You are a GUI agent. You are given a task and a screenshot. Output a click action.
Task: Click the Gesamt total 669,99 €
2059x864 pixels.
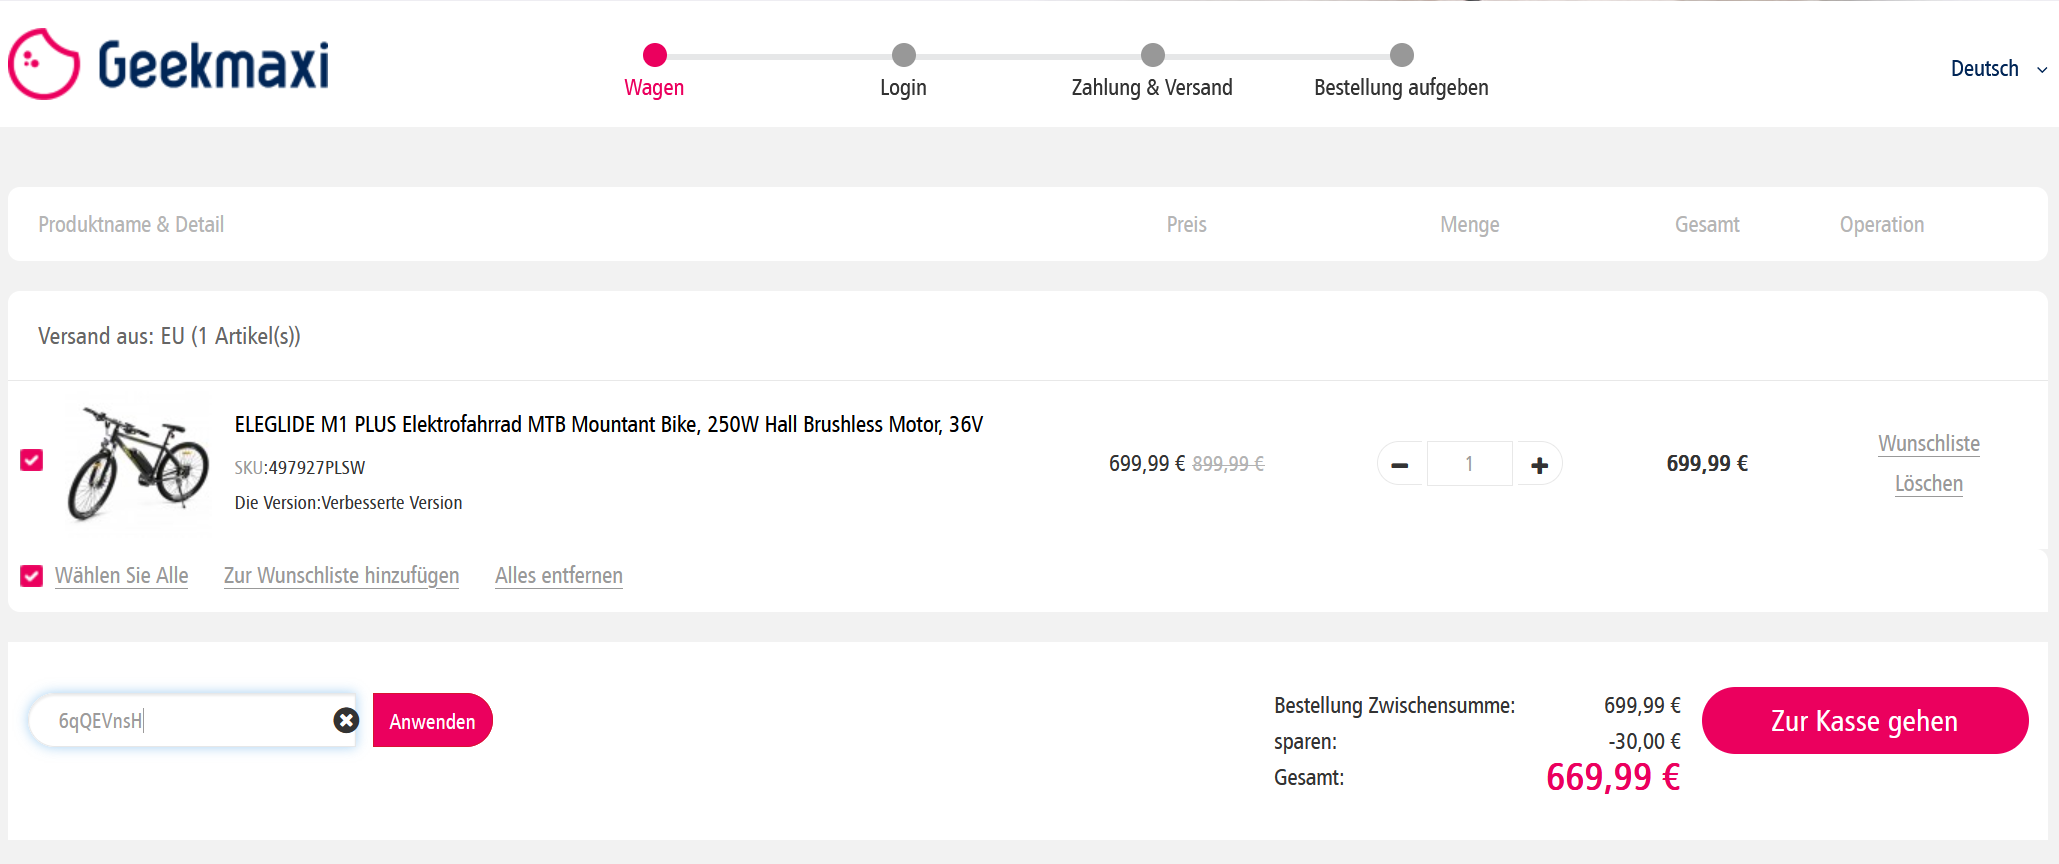tap(1613, 777)
